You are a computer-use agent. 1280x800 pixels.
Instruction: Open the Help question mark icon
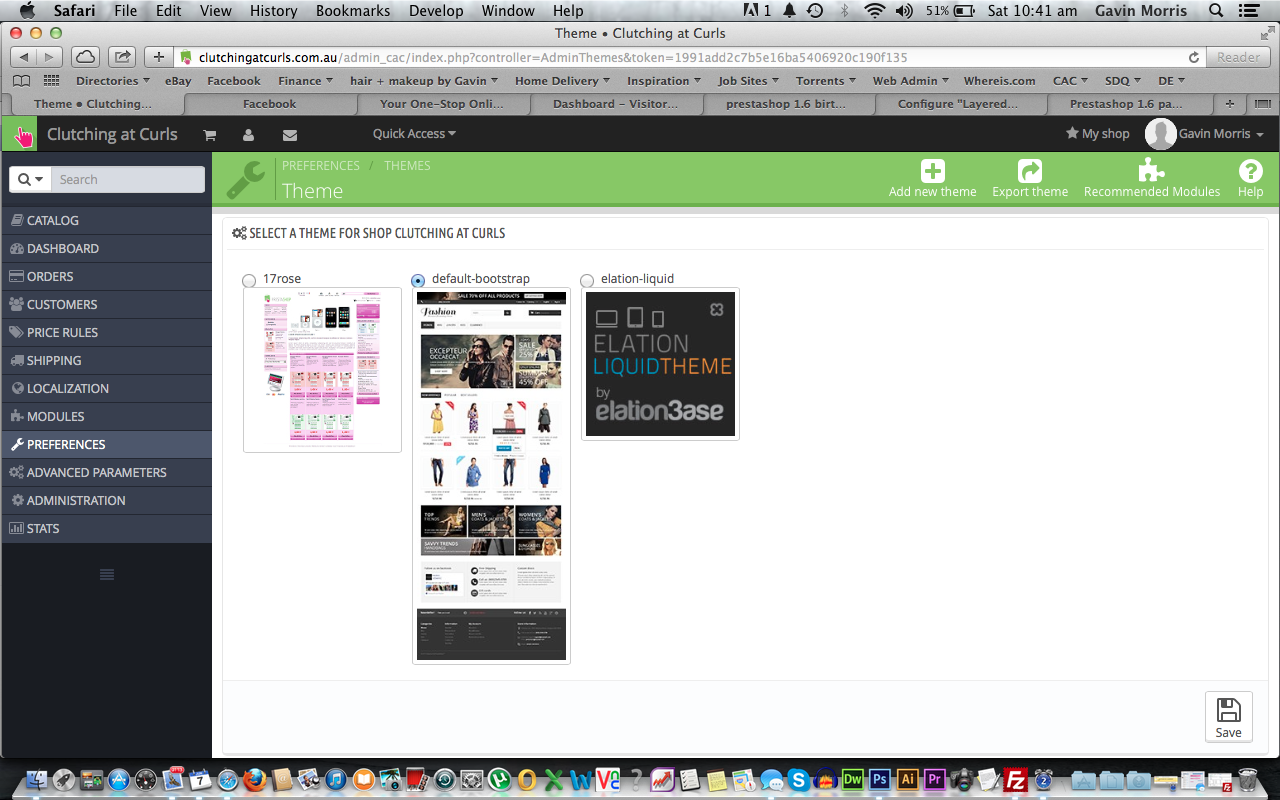tap(1250, 171)
